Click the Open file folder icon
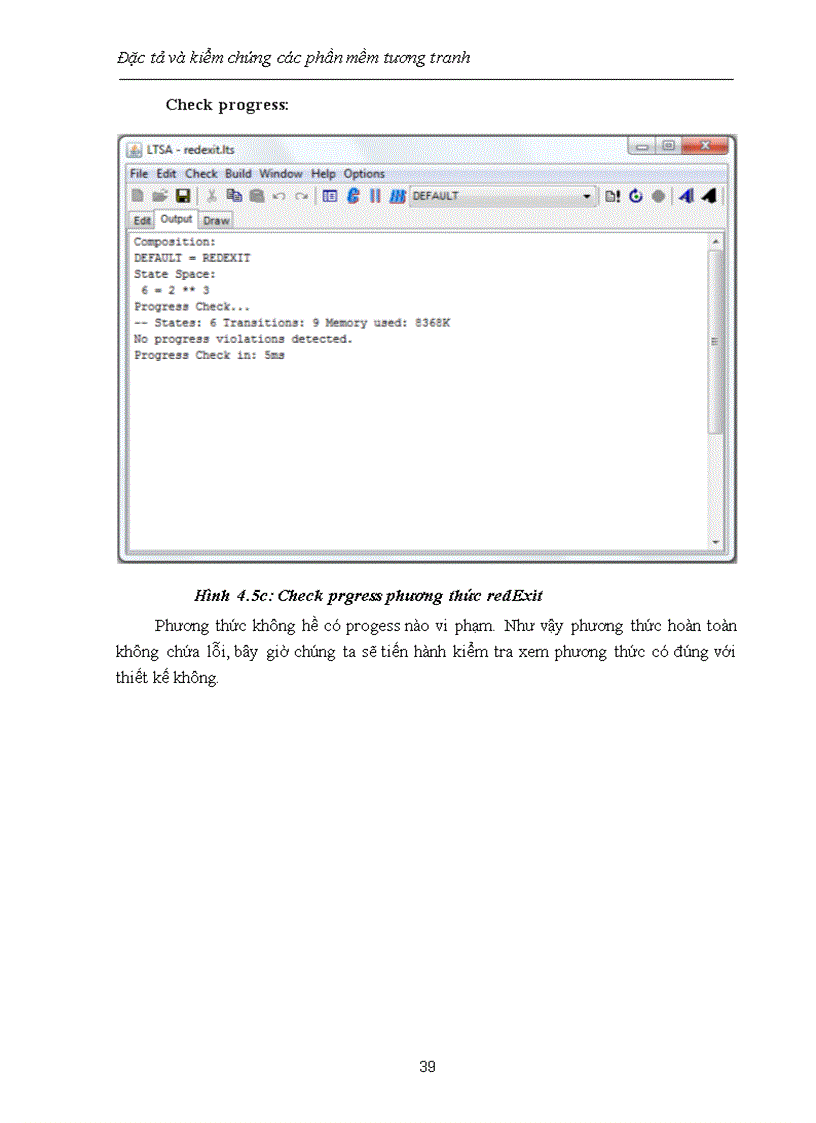Screen dimensions: 816x1123 click(160, 196)
